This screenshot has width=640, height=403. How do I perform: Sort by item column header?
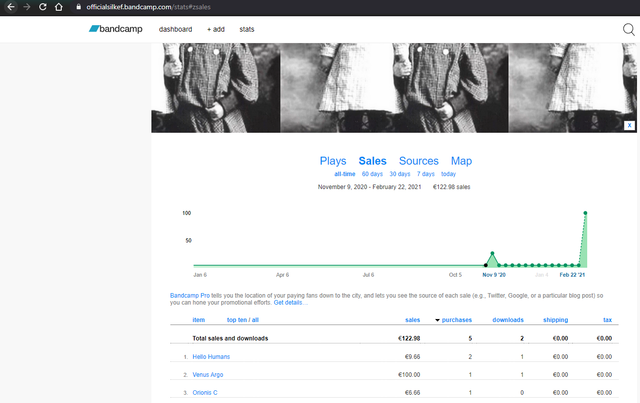tap(199, 320)
